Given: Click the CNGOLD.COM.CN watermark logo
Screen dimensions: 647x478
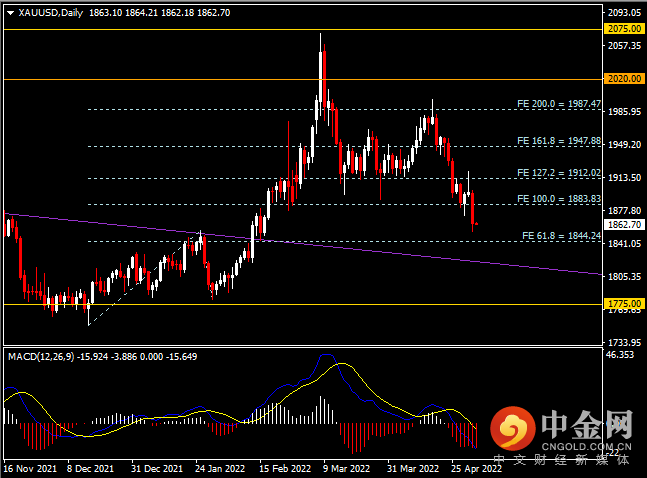Looking at the screenshot, I should pyautogui.click(x=561, y=431).
